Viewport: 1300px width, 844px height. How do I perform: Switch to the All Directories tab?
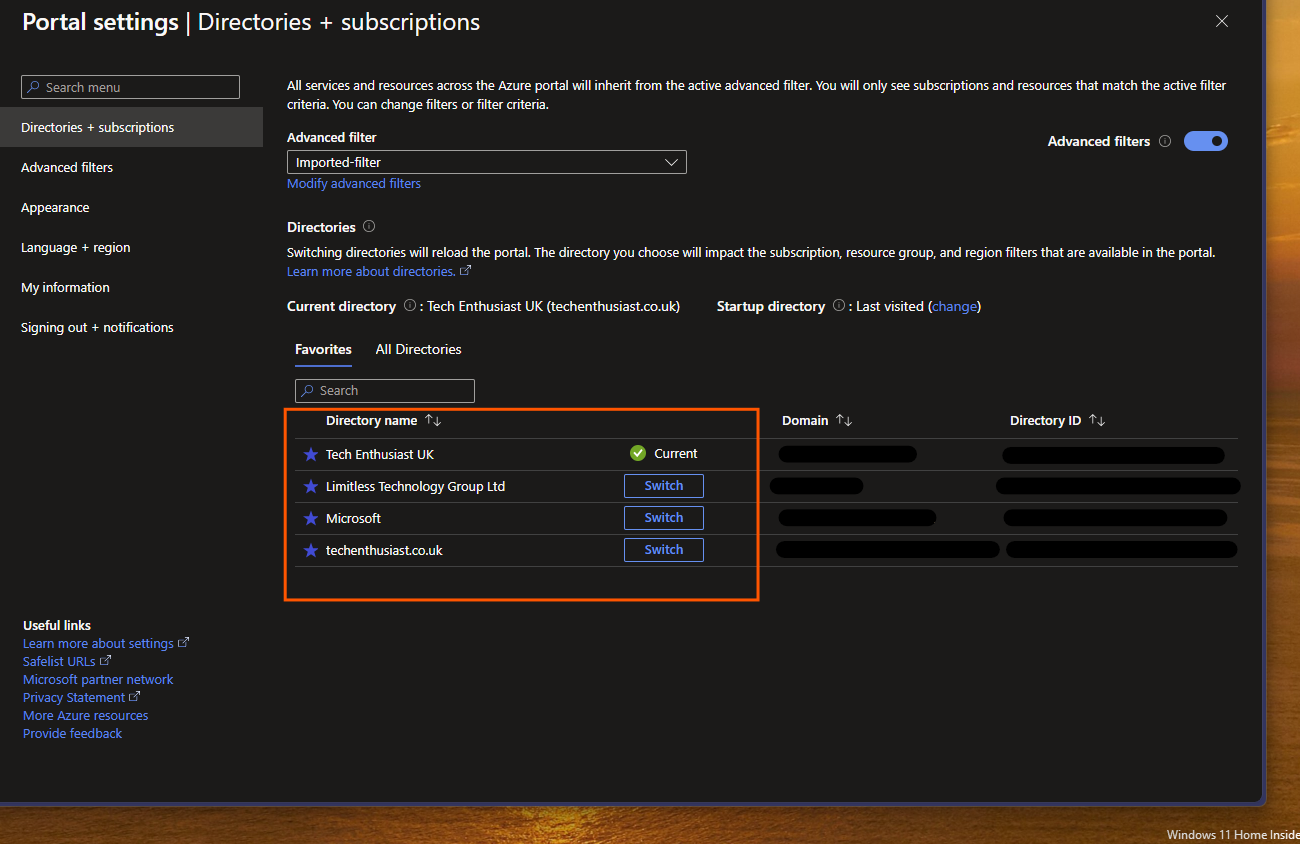tap(418, 349)
